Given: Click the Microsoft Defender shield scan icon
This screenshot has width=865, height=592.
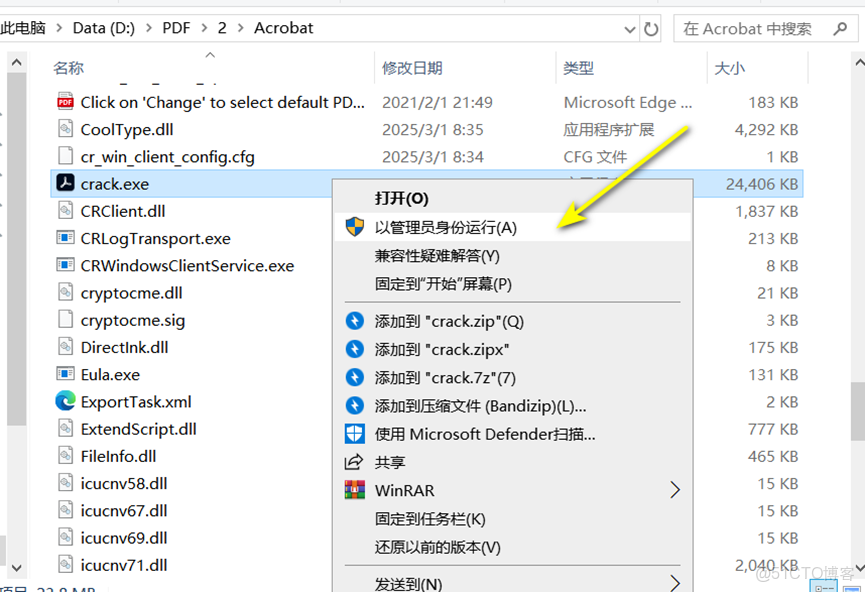Looking at the screenshot, I should [356, 432].
